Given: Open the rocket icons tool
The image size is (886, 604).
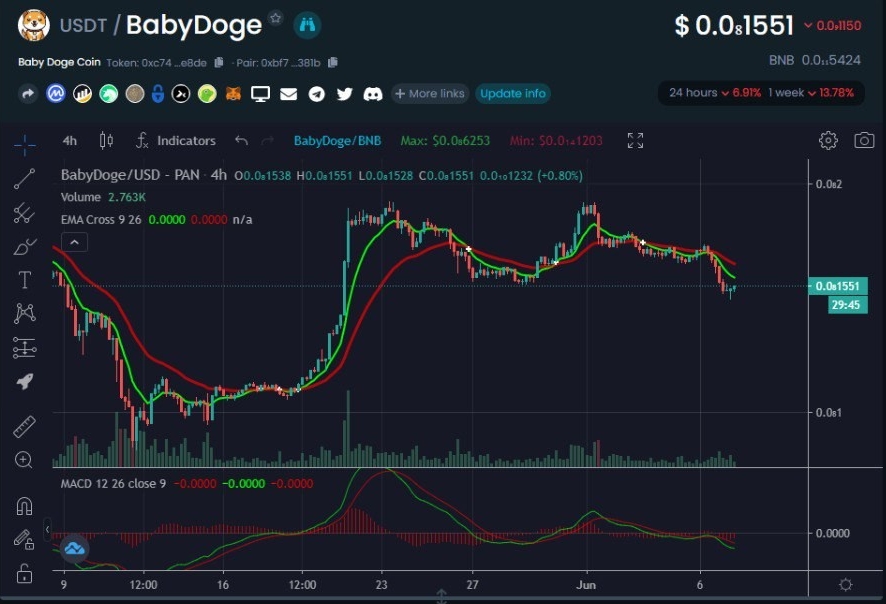Looking at the screenshot, I should [24, 381].
